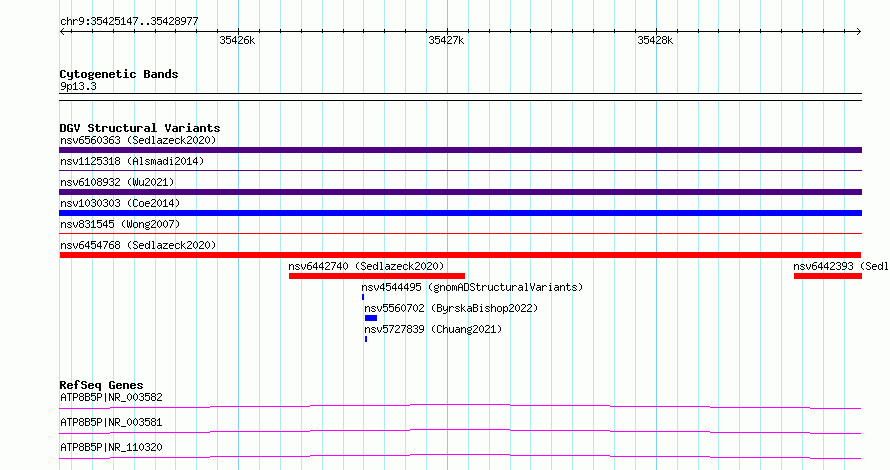This screenshot has width=890, height=470.
Task: Click the nsv4544495 (gnomADStructuralVariants) label
Action: click(472, 287)
